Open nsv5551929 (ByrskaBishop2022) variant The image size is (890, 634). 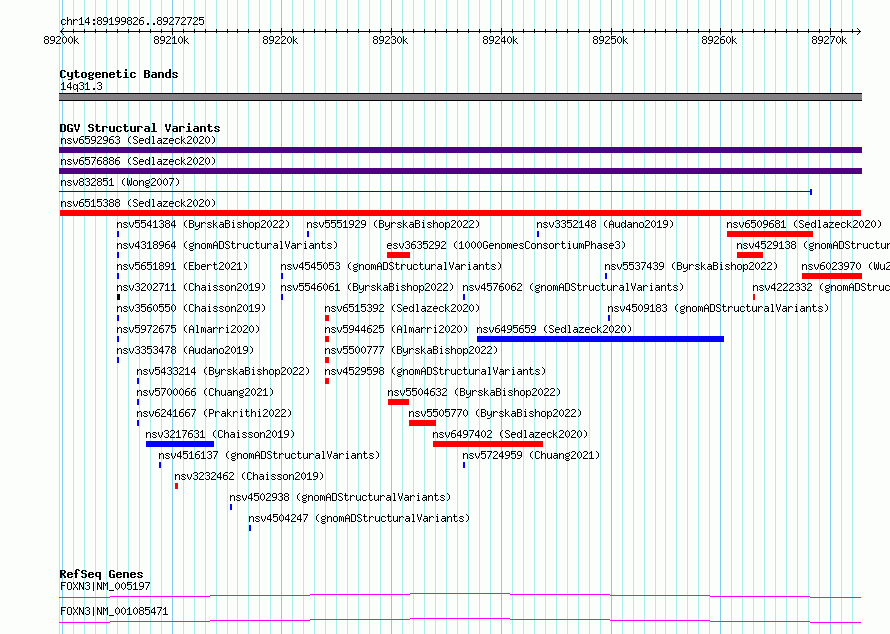393,224
